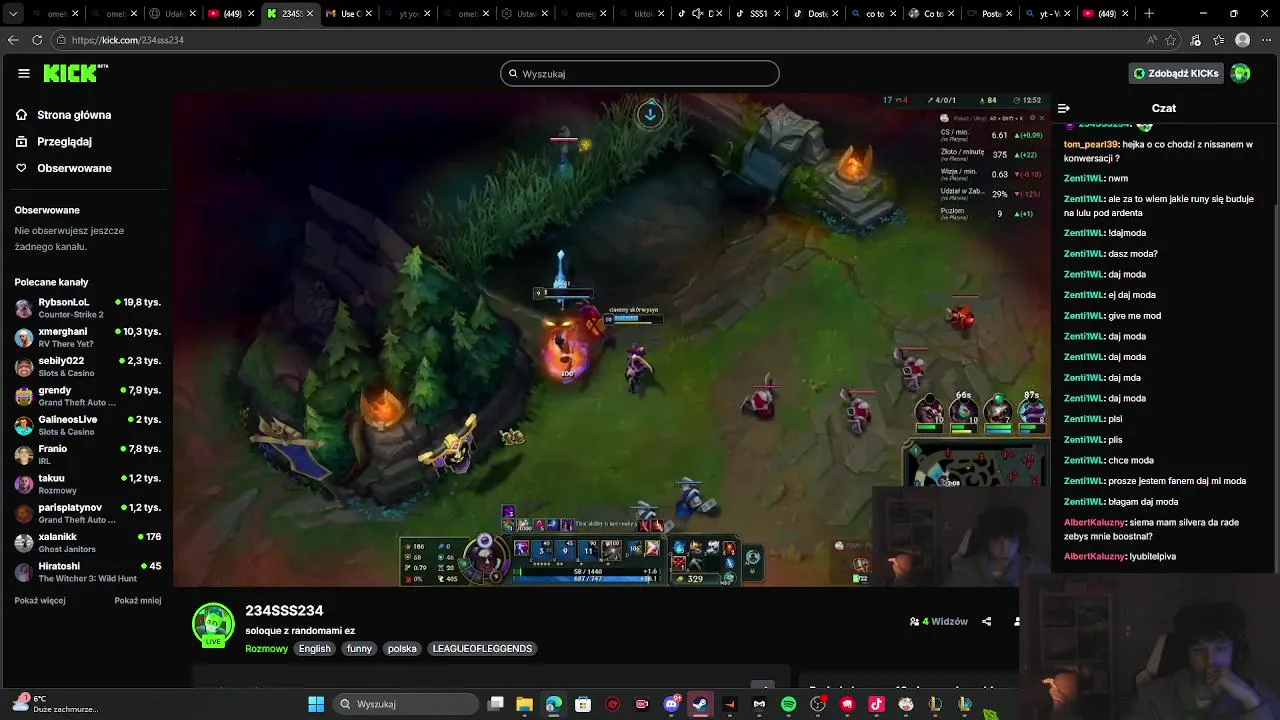Viewport: 1280px width, 720px height.
Task: Open Obserwowane in sidebar
Action: 74,168
